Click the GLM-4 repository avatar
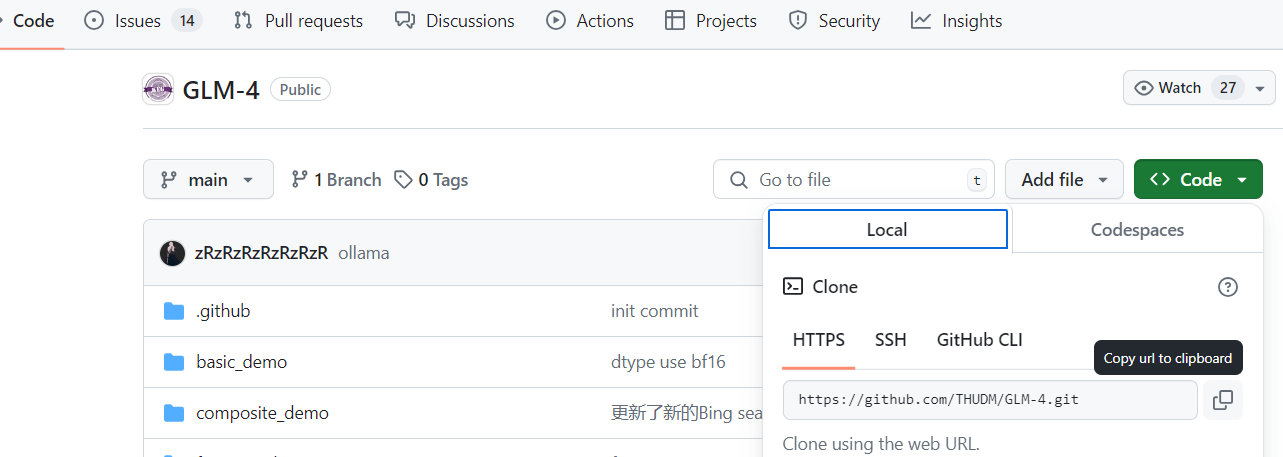Screen dimensions: 1283x457 (158, 89)
